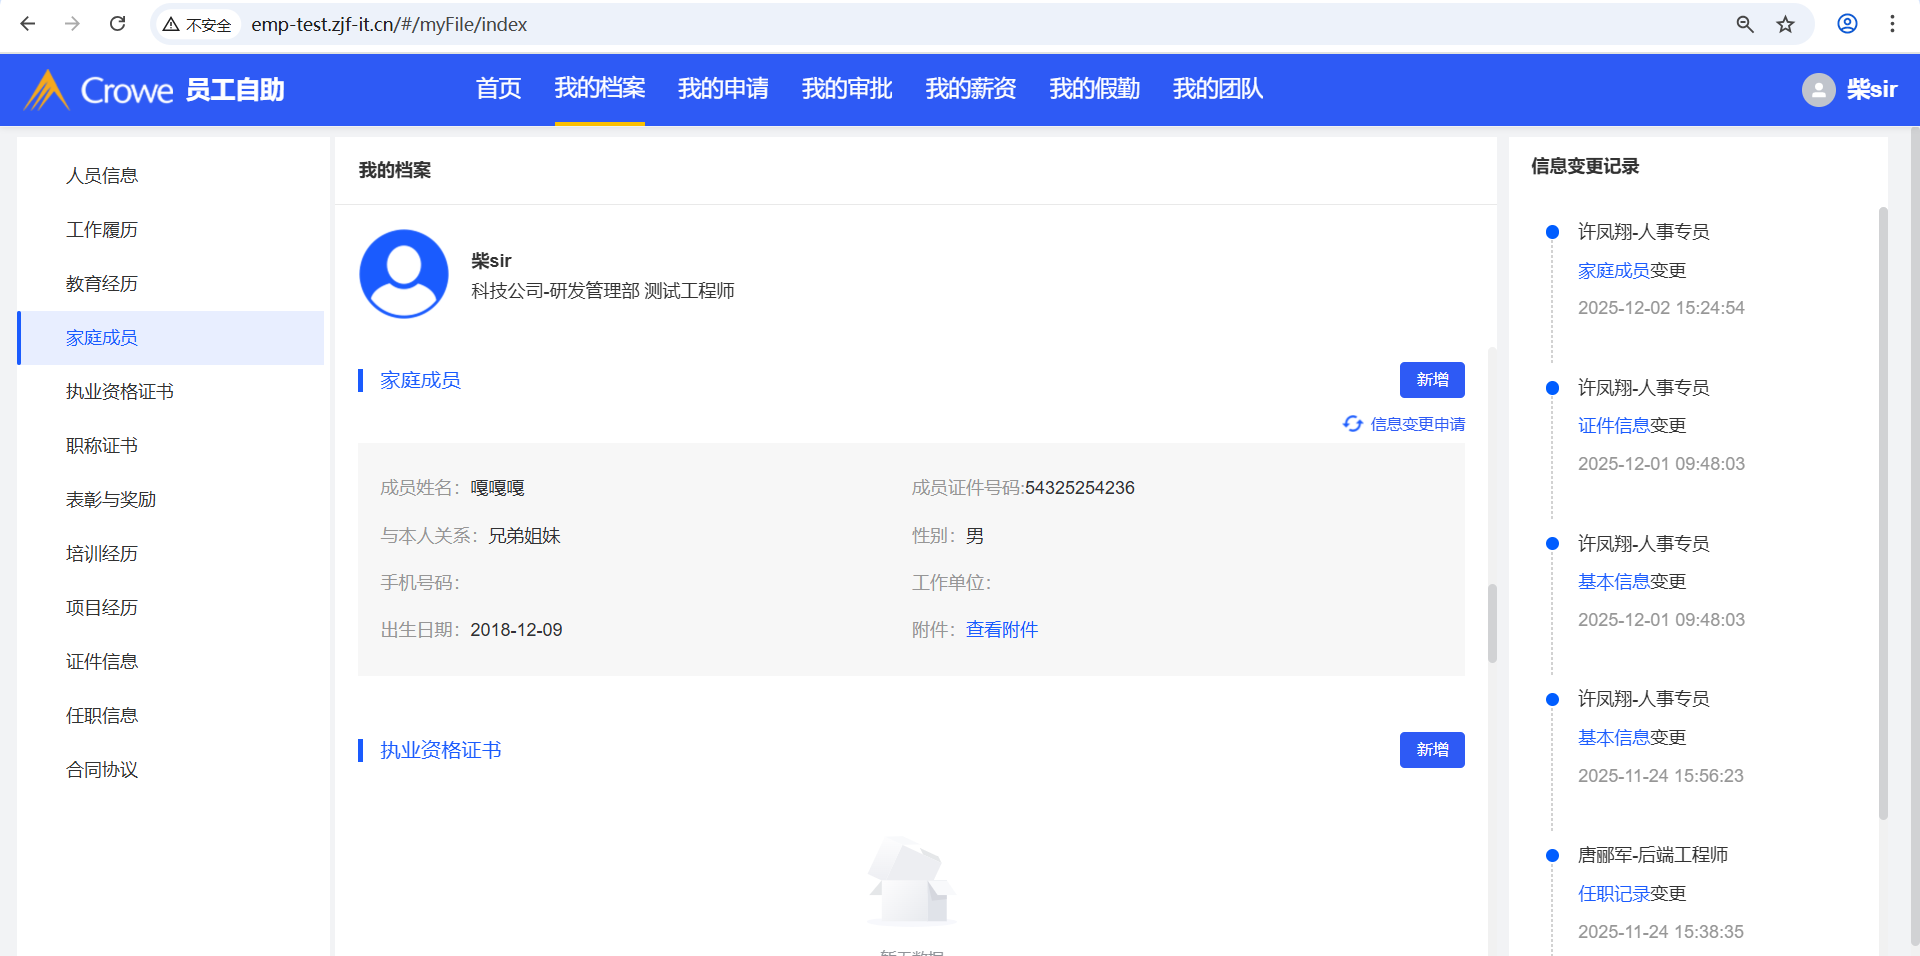Click the Crowe logo
The height and width of the screenshot is (956, 1920).
coord(98,90)
